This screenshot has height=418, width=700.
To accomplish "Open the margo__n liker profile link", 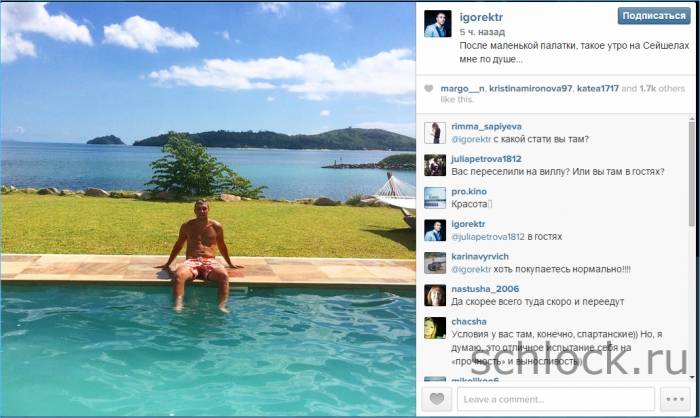I will coord(462,88).
